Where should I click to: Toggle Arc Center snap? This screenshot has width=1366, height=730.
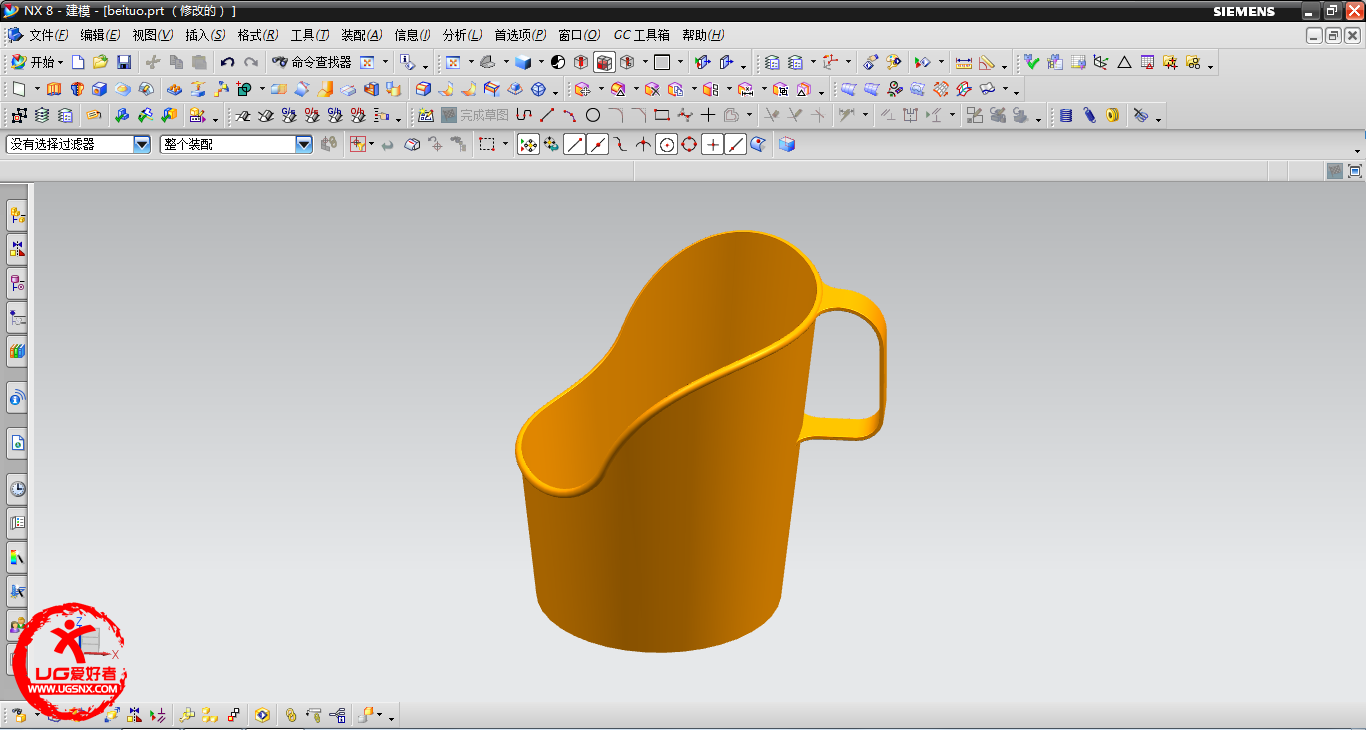[666, 144]
